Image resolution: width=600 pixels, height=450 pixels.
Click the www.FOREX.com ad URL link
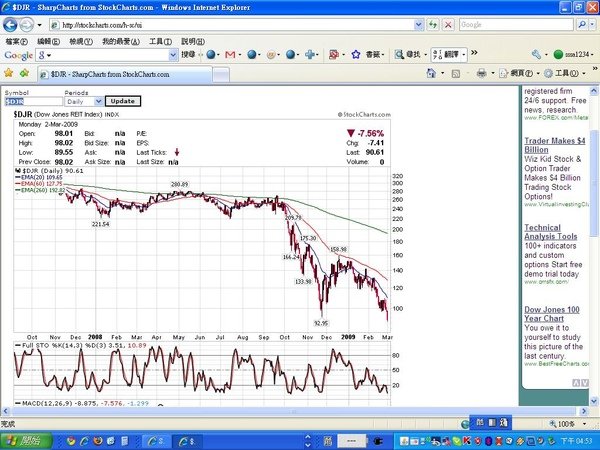(556, 118)
